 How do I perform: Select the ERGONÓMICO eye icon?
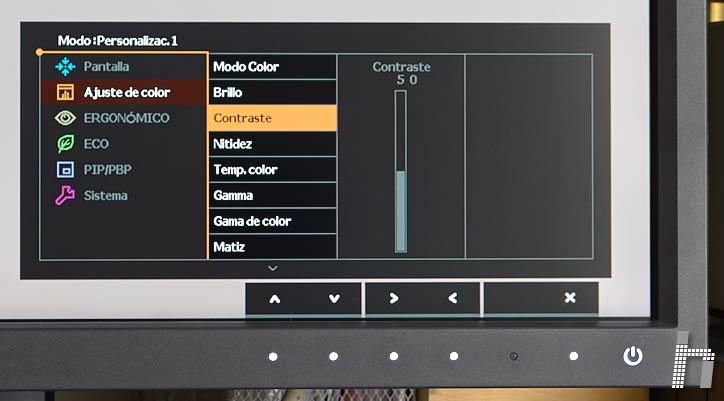coord(65,118)
